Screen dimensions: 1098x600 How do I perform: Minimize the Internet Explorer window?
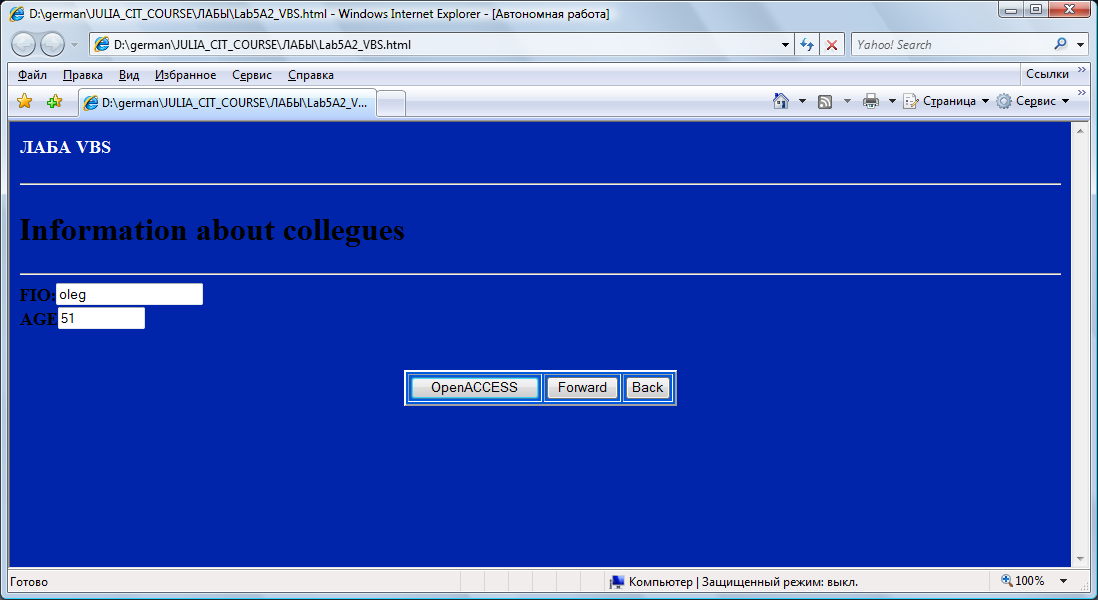(1010, 9)
